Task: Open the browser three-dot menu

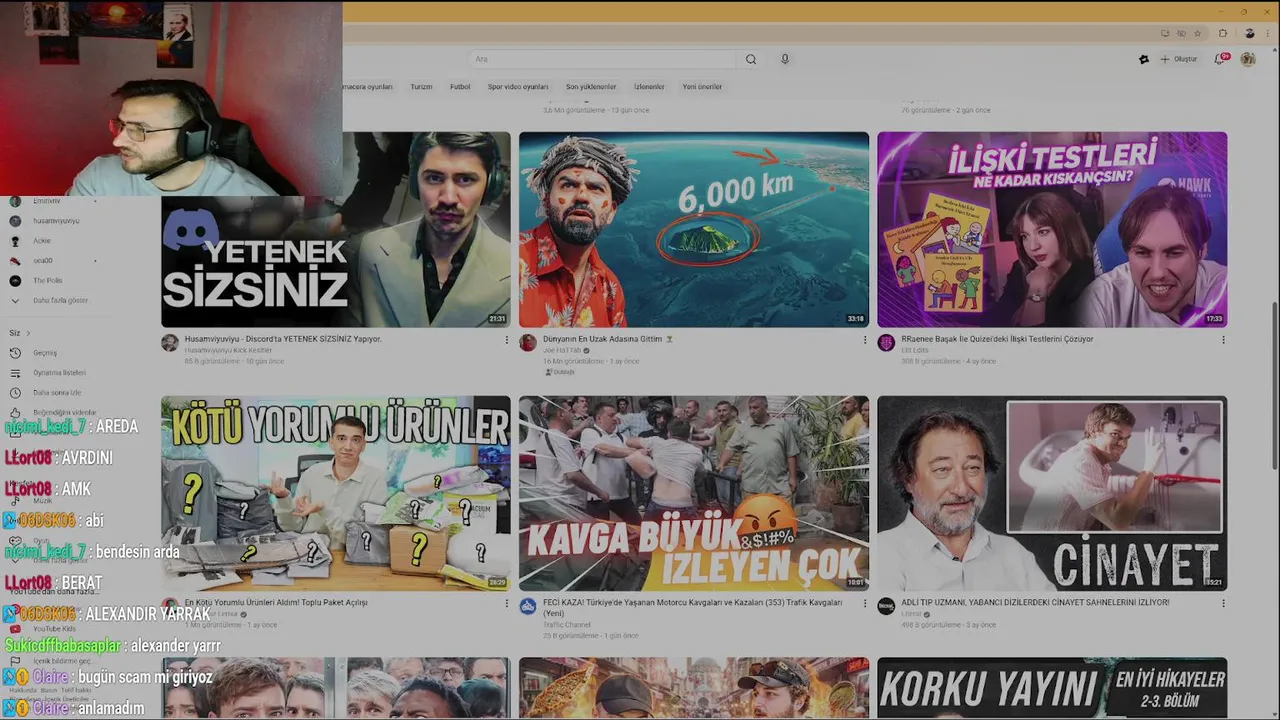Action: point(1267,33)
